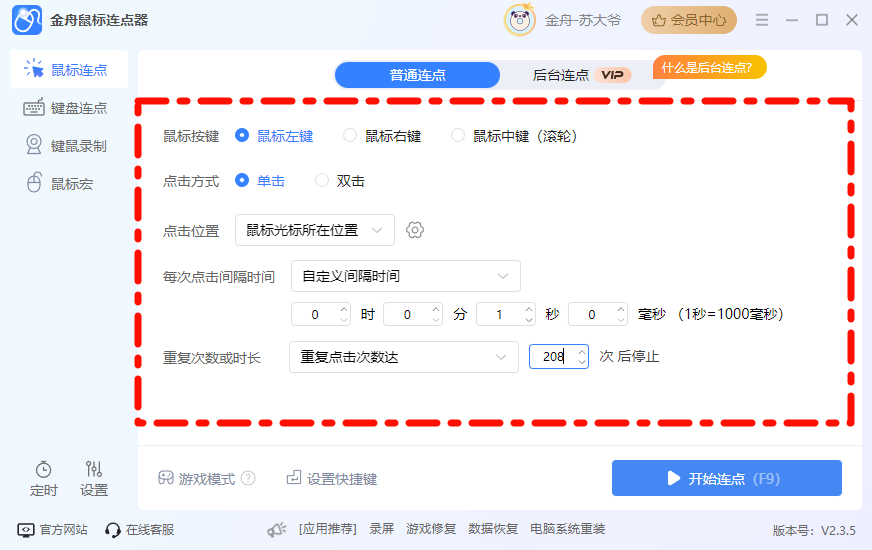Select the 鼠标右键 radio button
This screenshot has height=550, width=872.
click(x=350, y=135)
